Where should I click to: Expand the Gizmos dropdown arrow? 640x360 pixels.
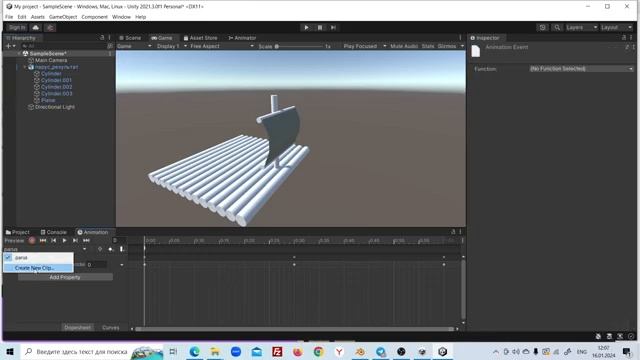(x=462, y=46)
